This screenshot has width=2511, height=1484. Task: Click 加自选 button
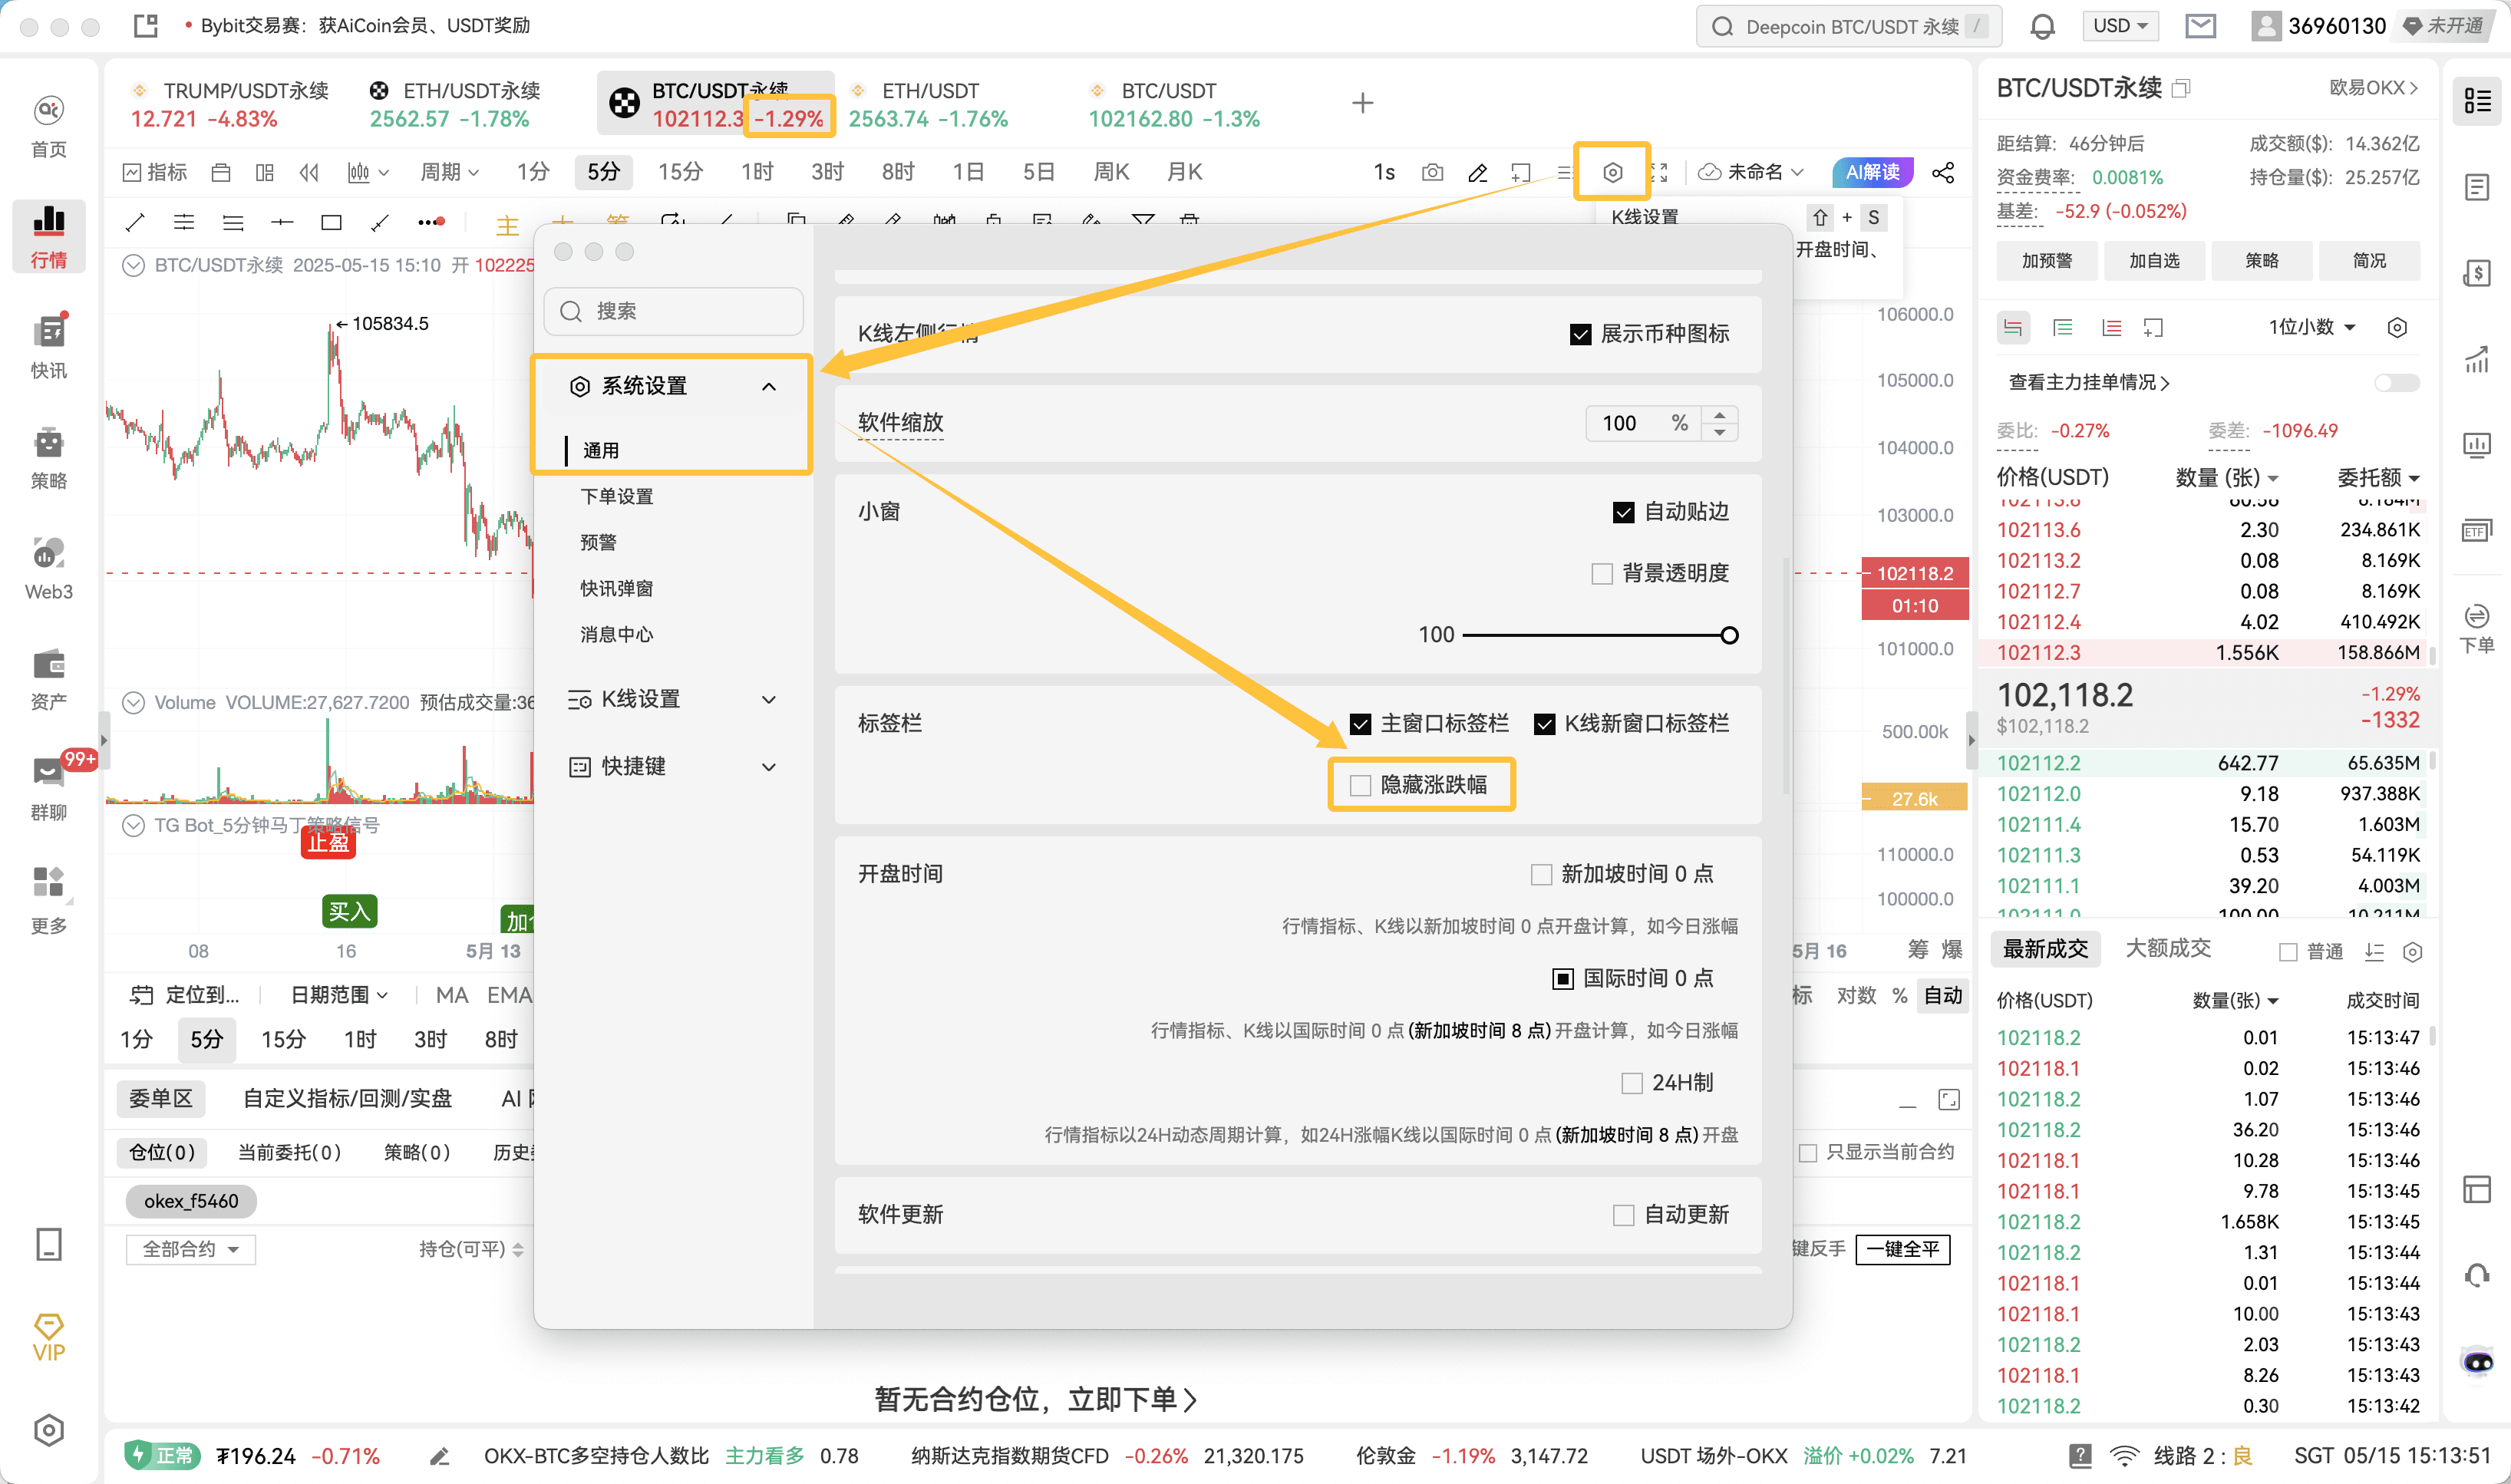2153,261
